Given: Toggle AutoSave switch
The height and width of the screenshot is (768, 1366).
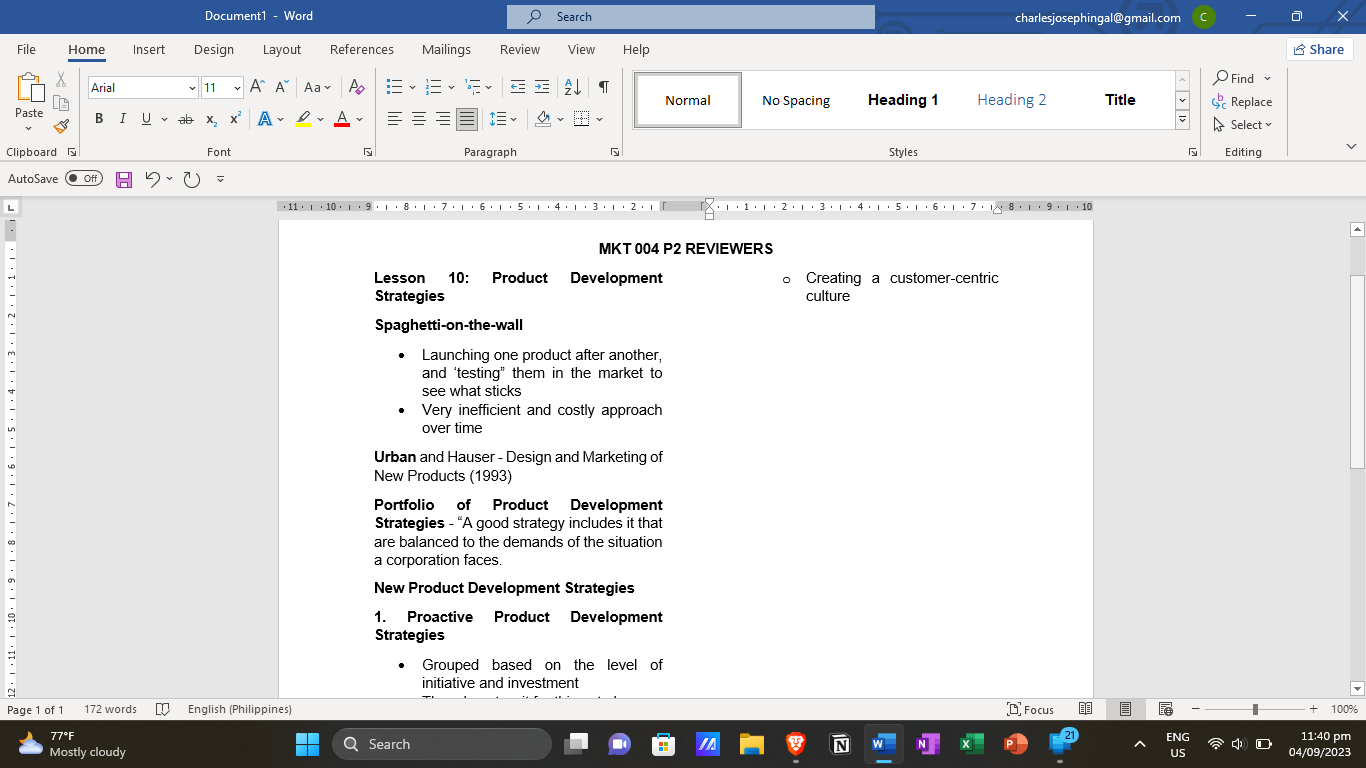Looking at the screenshot, I should pos(84,179).
